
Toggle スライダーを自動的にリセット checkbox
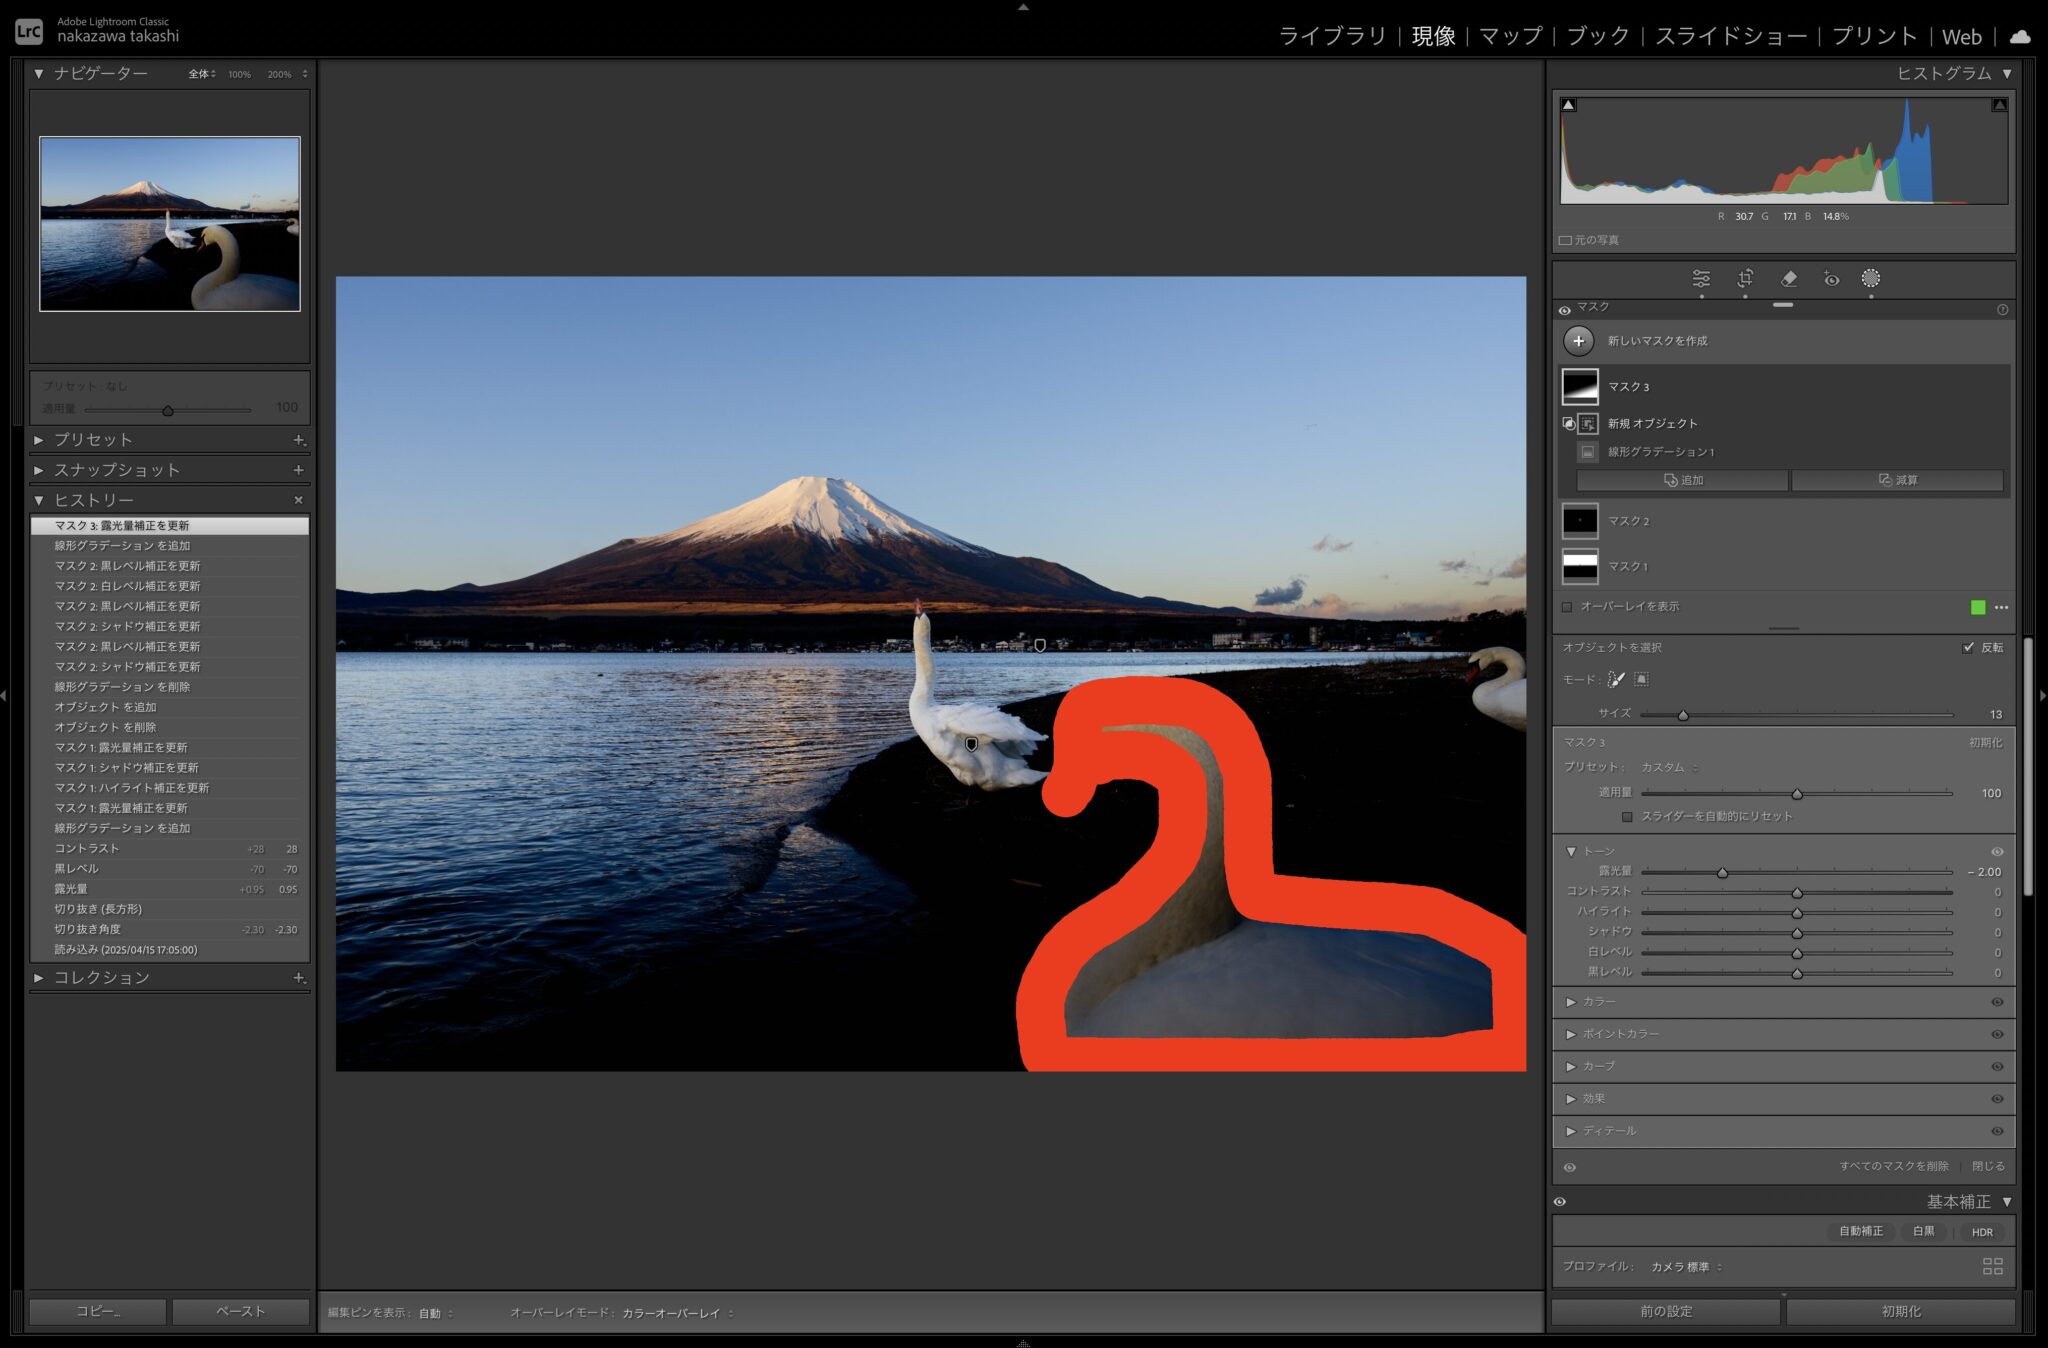1627,817
